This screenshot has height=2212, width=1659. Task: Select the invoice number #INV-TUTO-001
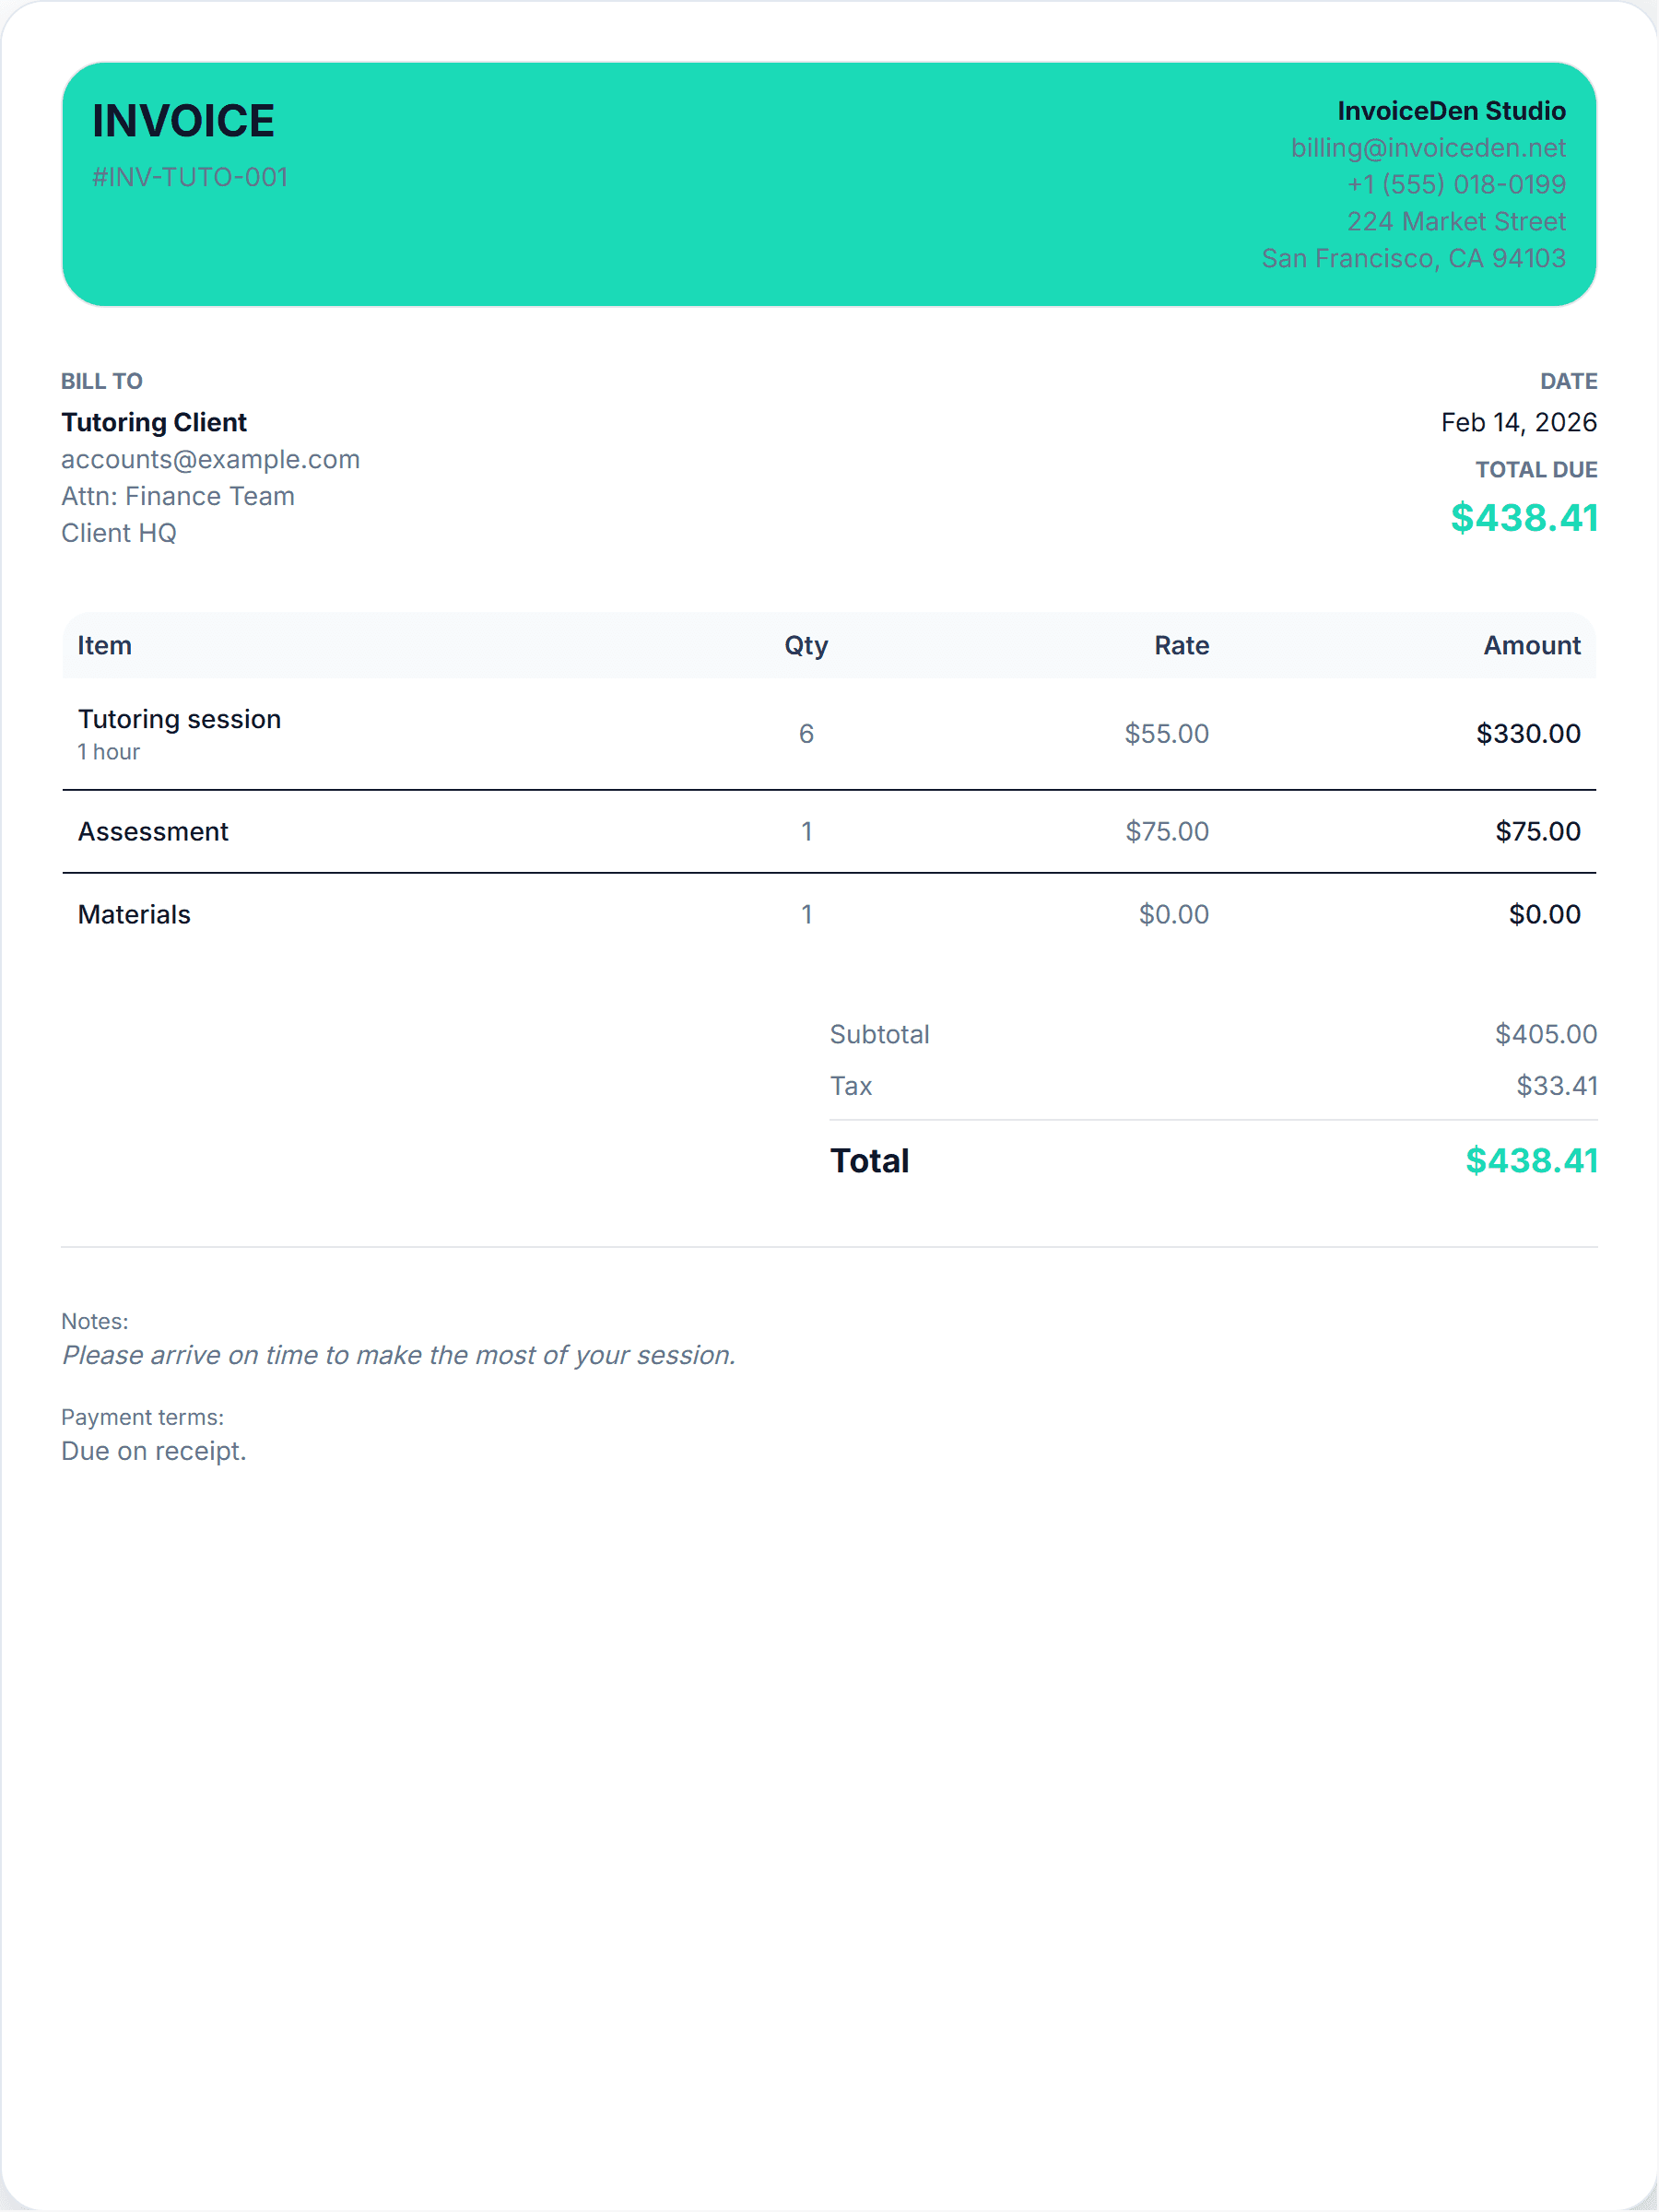tap(190, 177)
